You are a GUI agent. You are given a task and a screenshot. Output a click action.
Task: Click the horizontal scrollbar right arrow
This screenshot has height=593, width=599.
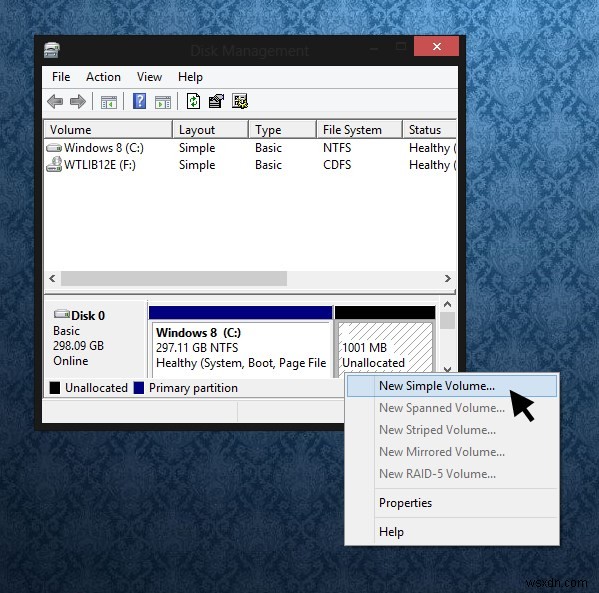(x=448, y=279)
